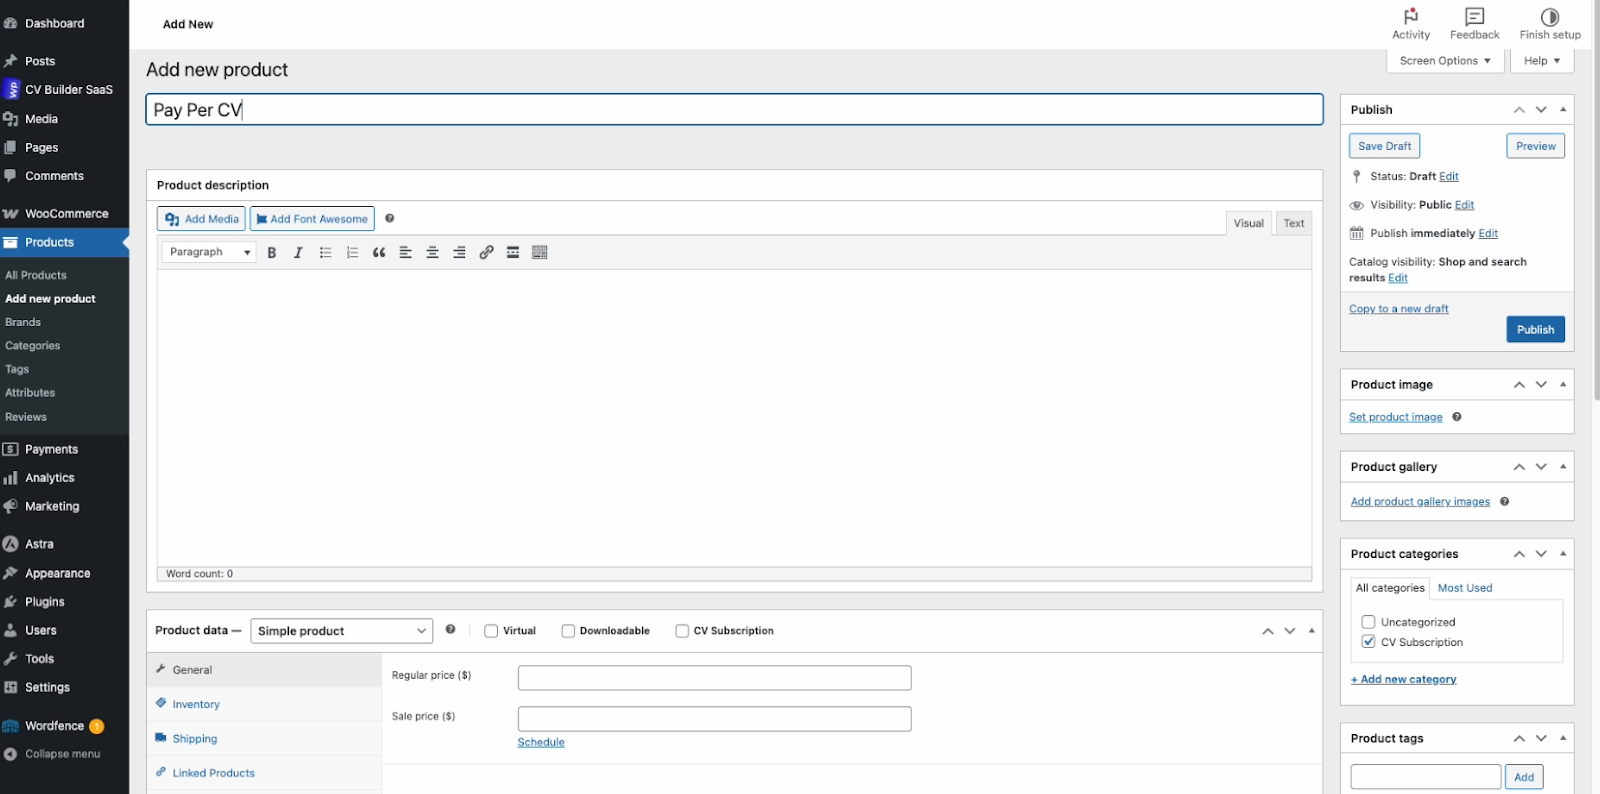The width and height of the screenshot is (1600, 794).
Task: Click the Add Media button
Action: tap(201, 219)
